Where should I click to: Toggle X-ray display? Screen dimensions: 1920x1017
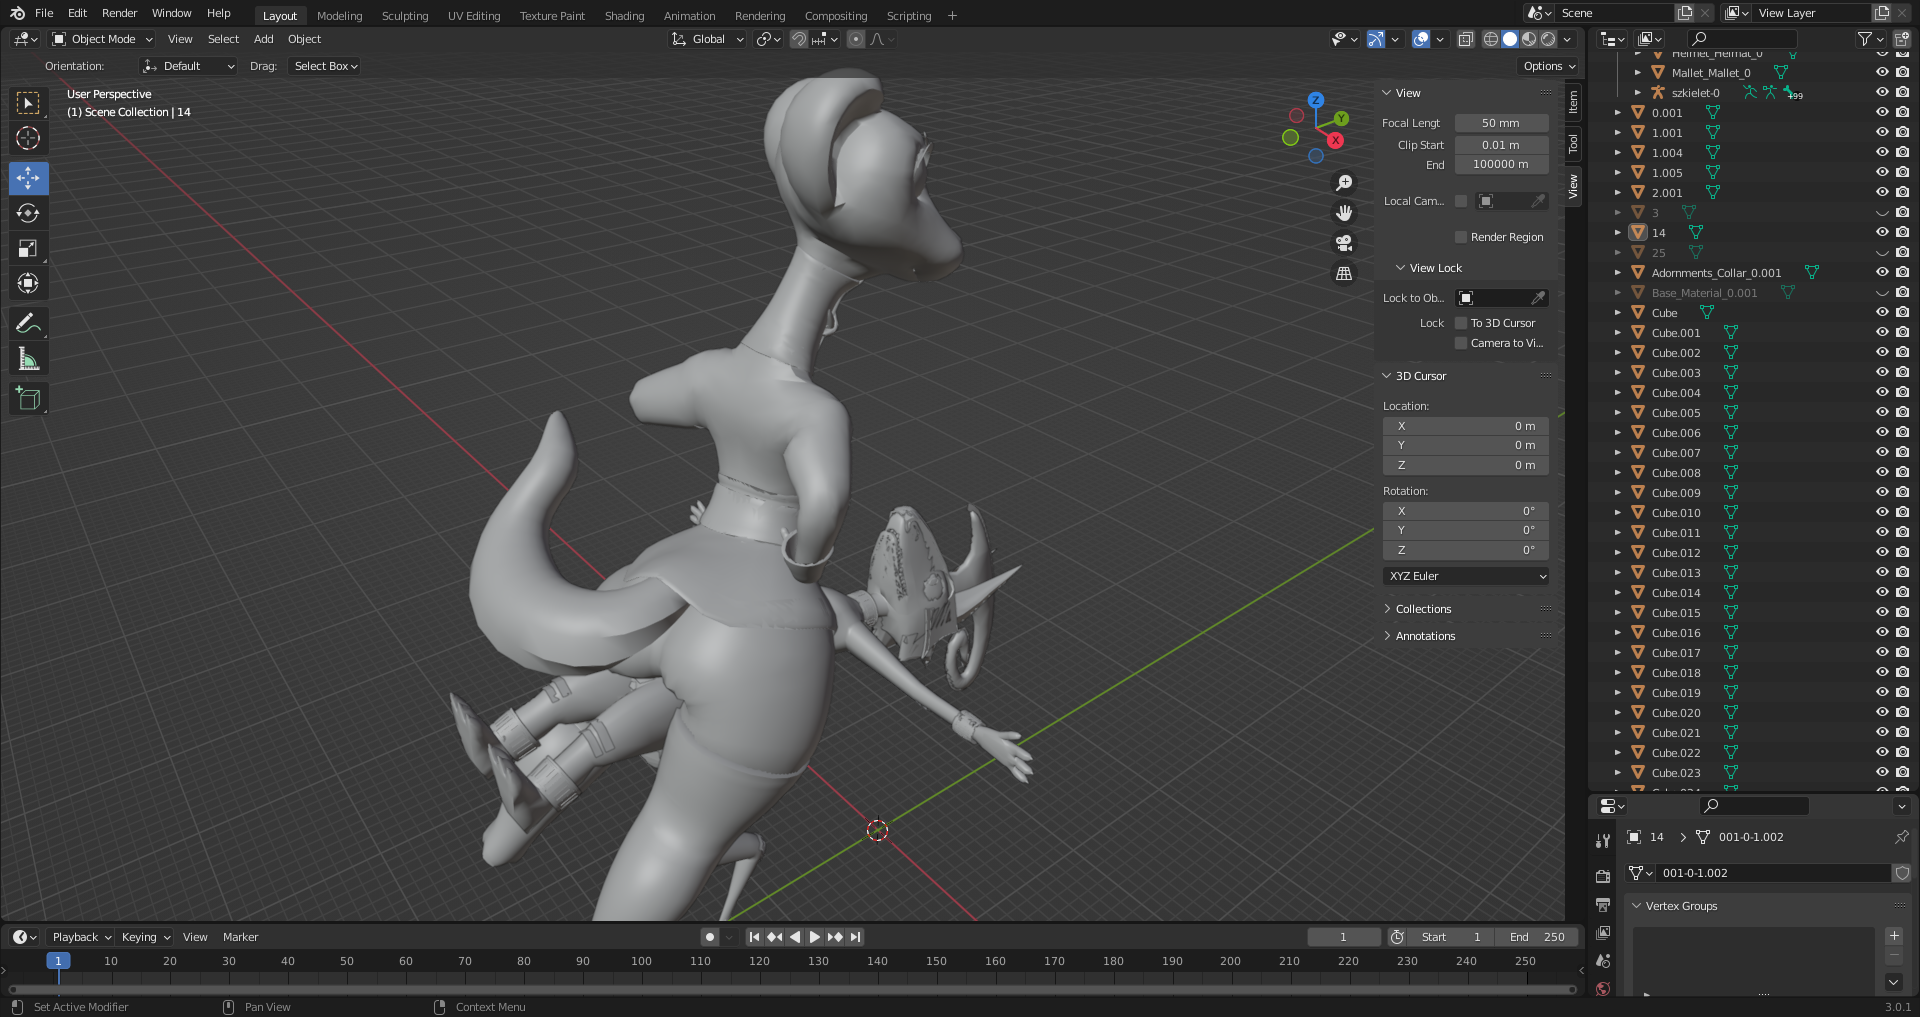pos(1465,39)
